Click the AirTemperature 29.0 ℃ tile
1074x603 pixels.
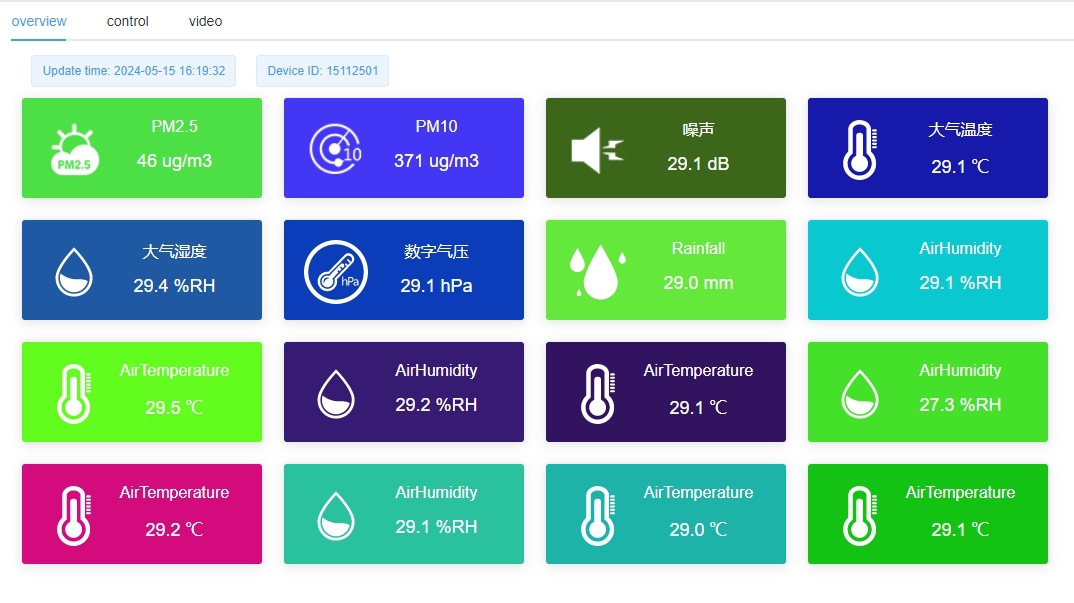[x=665, y=513]
